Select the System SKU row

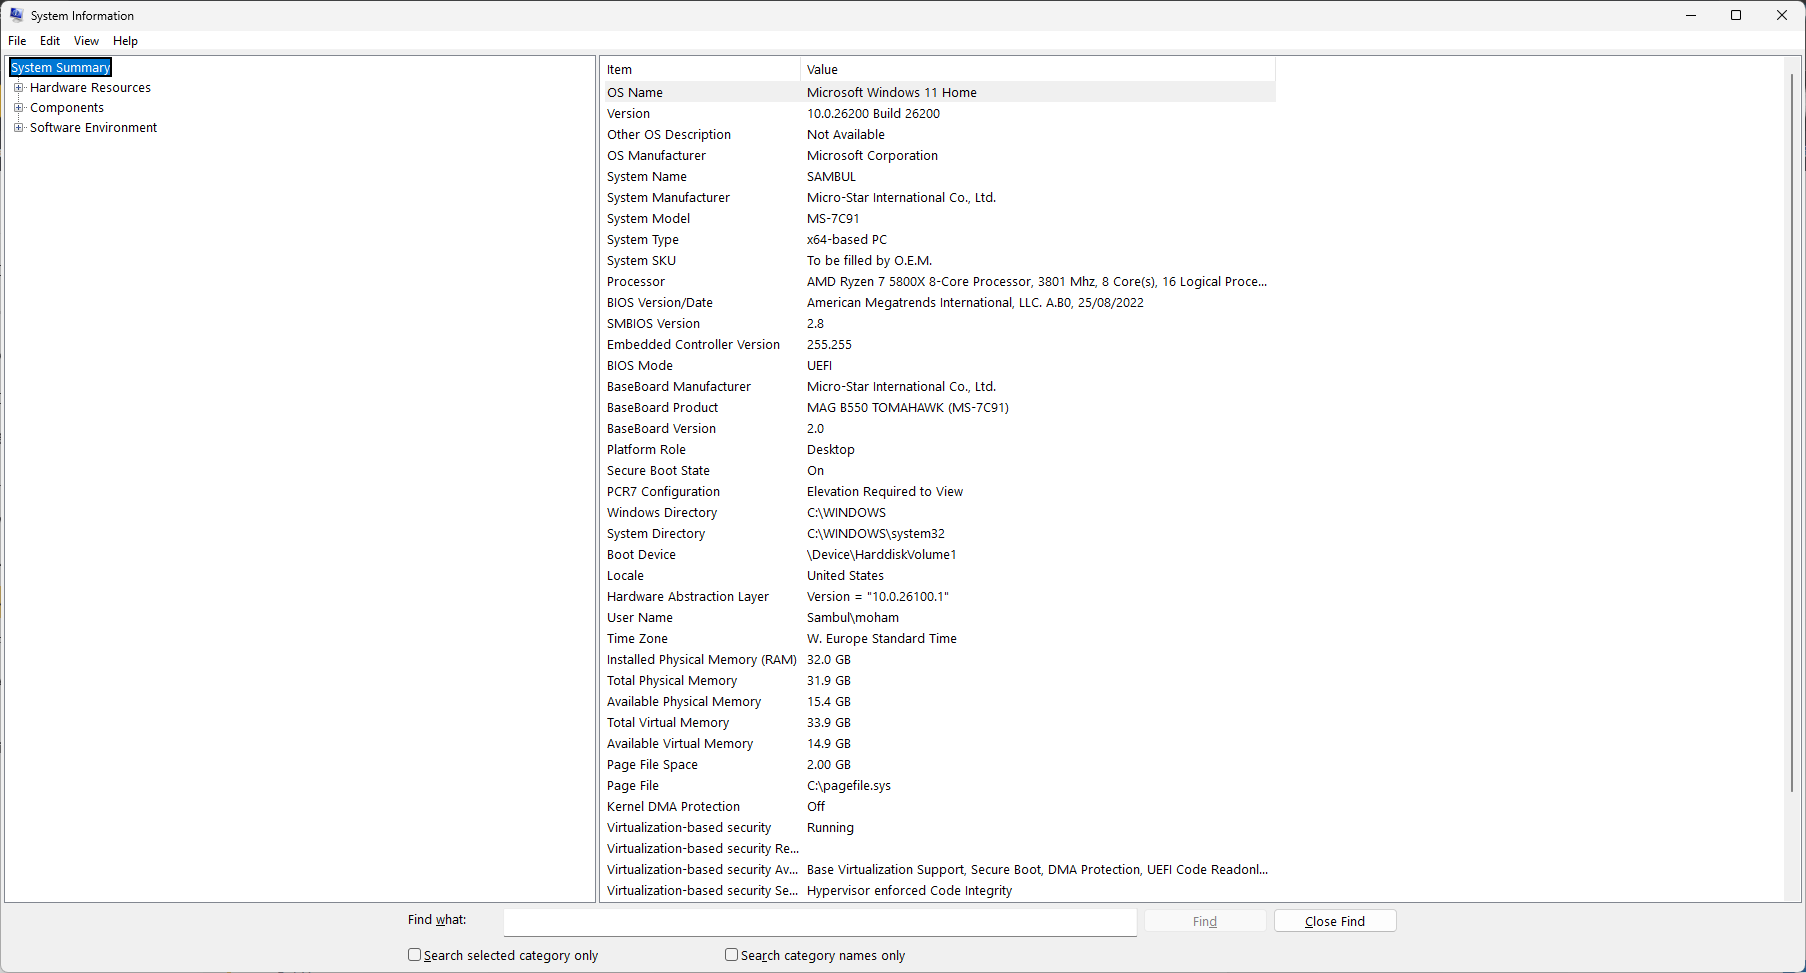[x=938, y=261]
